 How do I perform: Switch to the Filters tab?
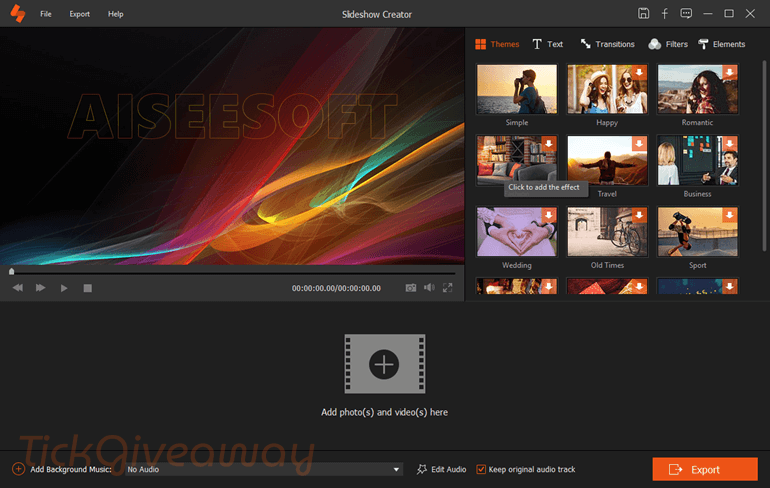click(668, 44)
